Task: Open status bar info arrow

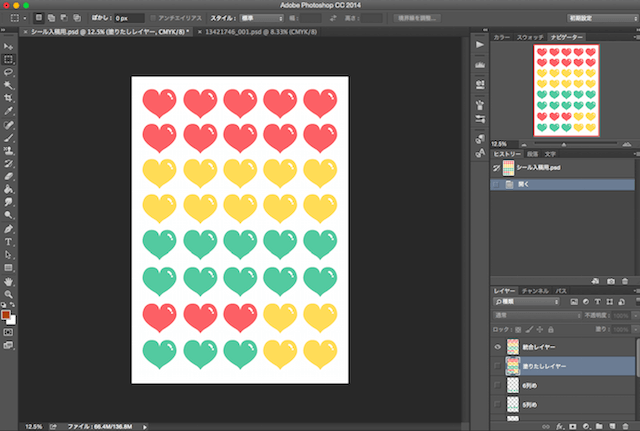Action: (145, 427)
